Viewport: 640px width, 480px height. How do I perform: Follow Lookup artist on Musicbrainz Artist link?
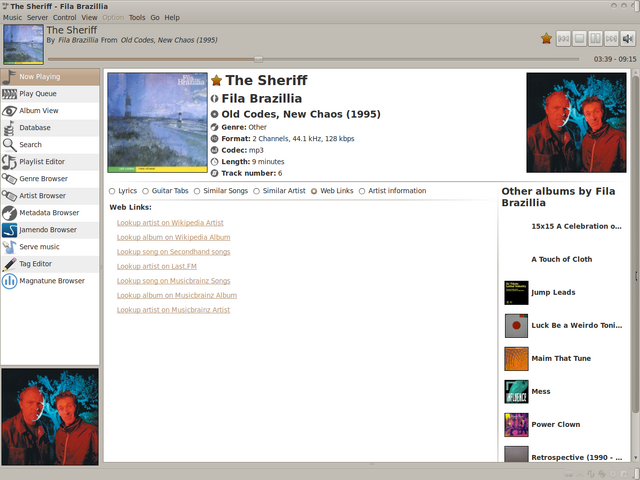click(x=173, y=310)
